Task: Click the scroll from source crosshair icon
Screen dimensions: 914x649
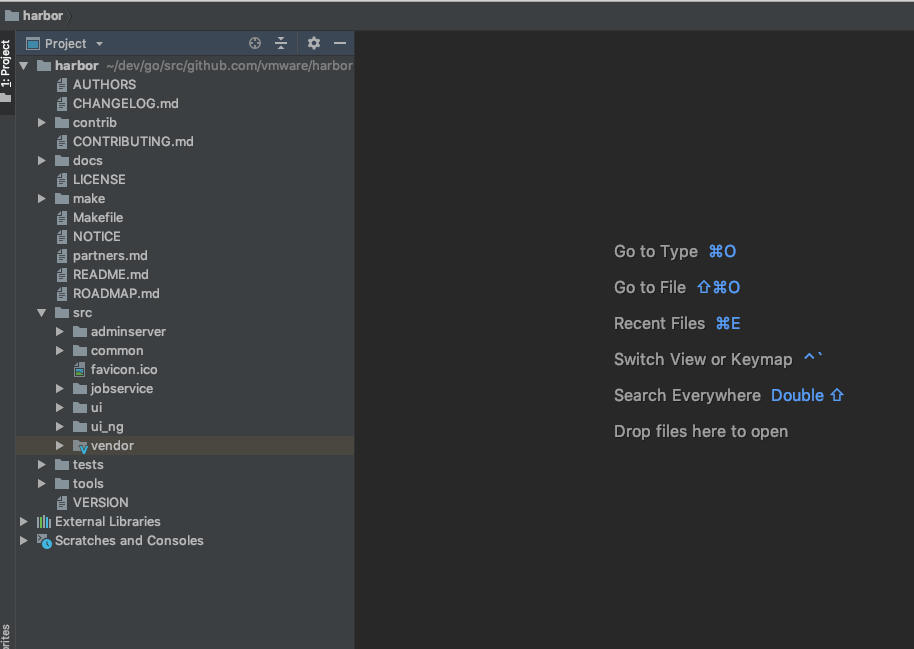Action: 255,43
